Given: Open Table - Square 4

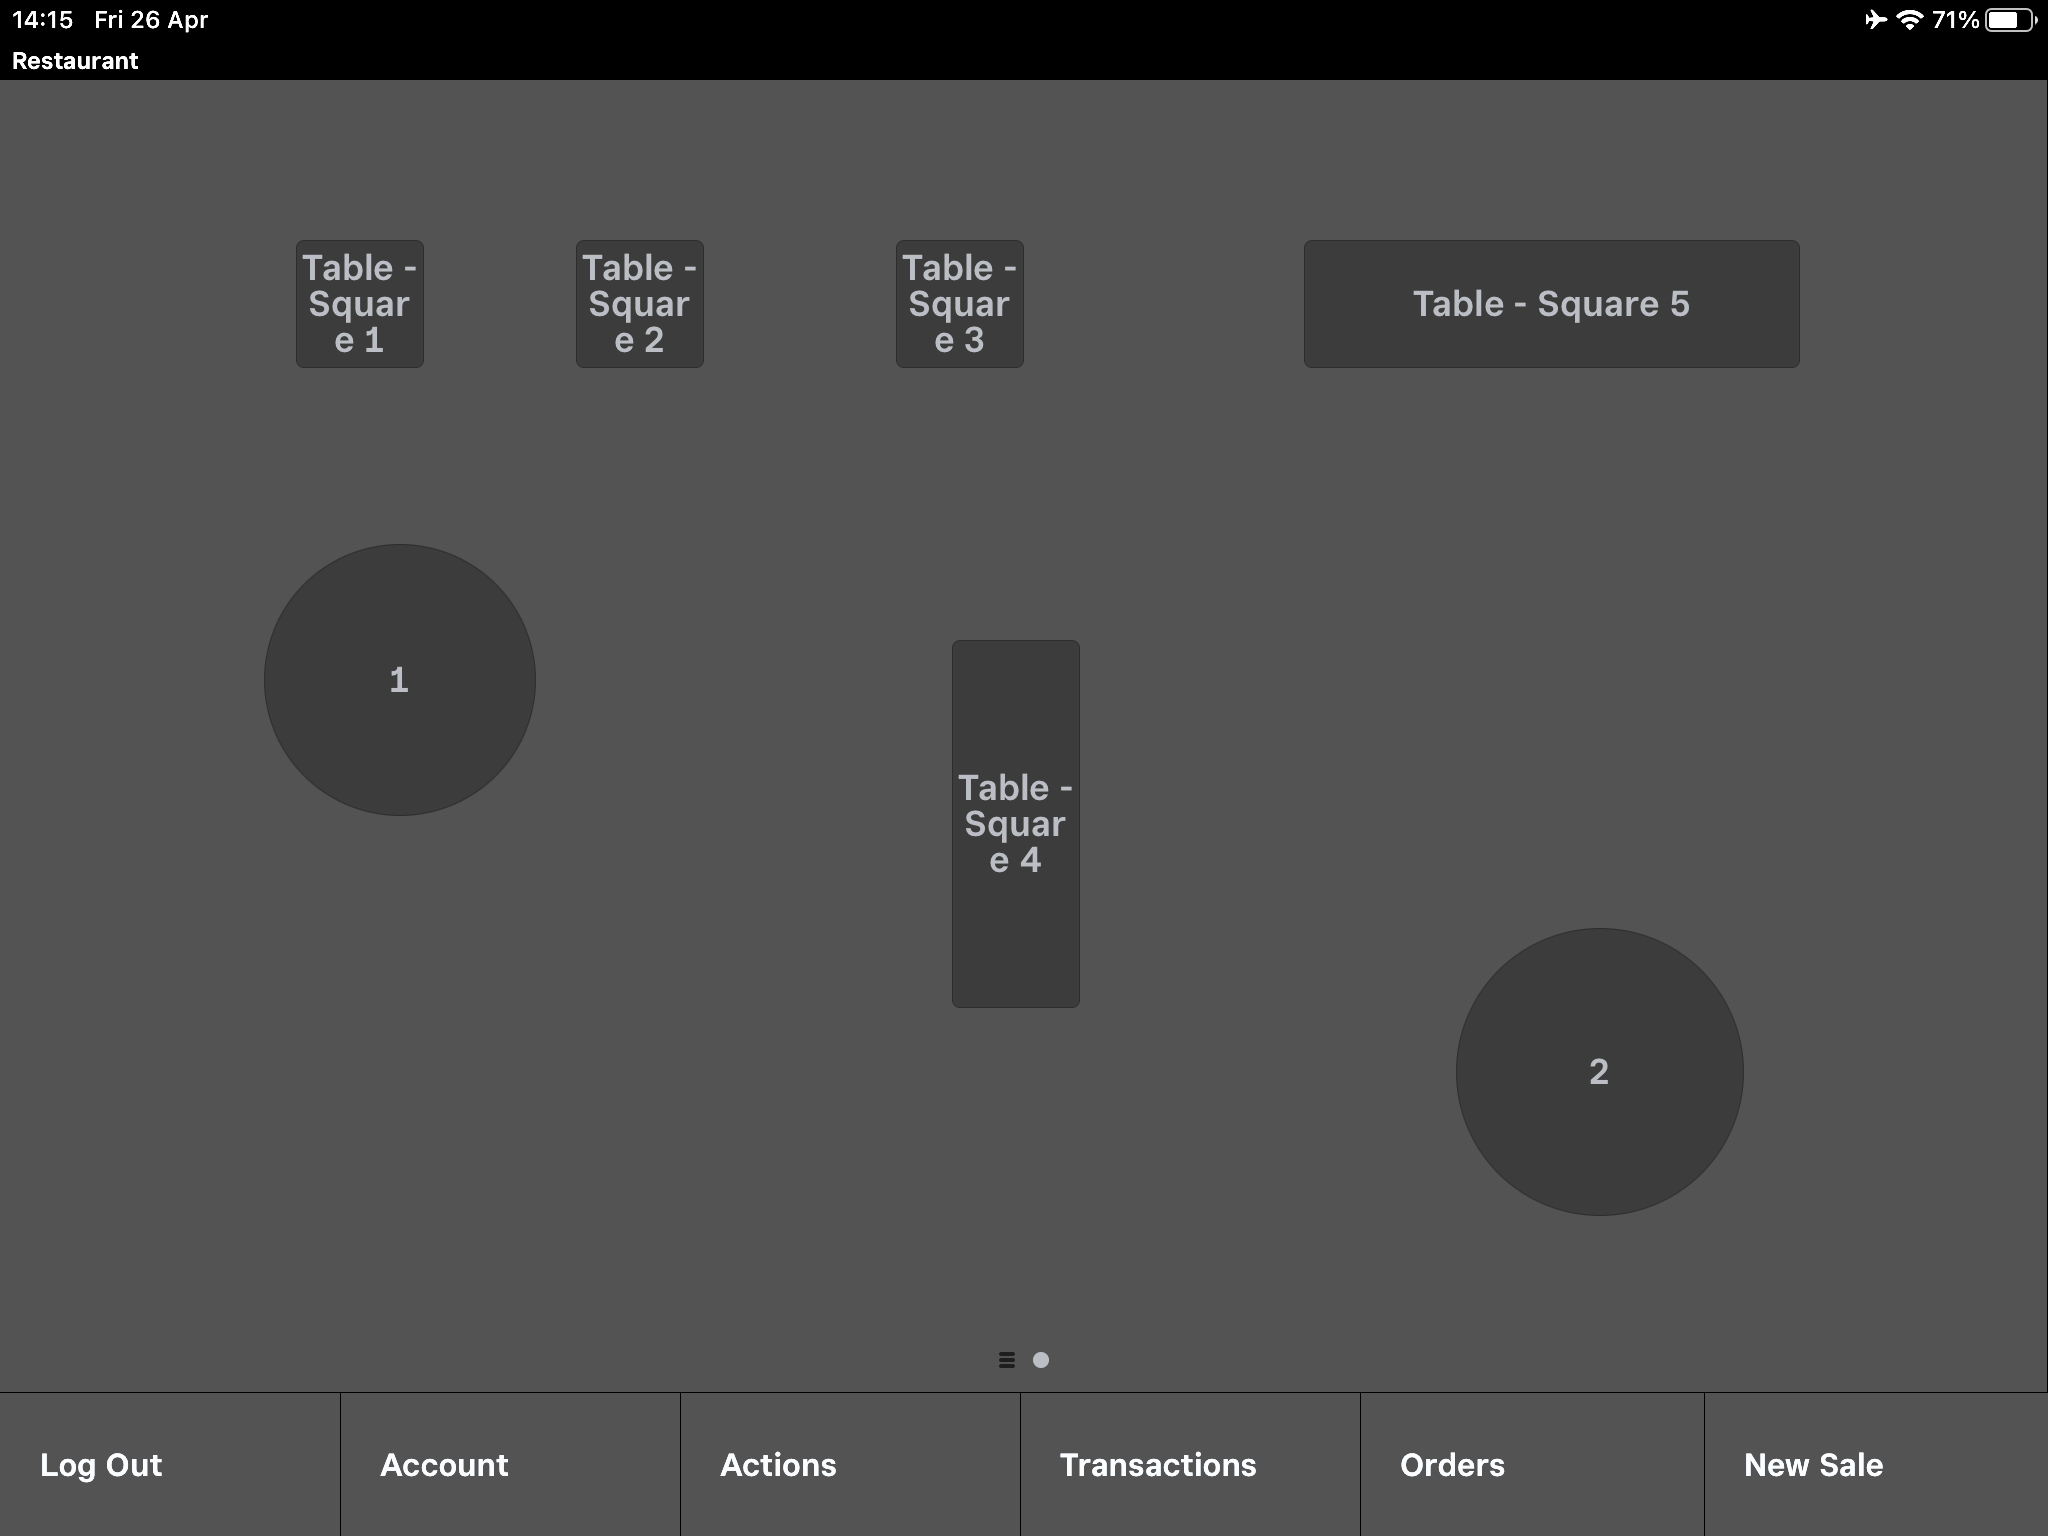Looking at the screenshot, I should click(1016, 823).
